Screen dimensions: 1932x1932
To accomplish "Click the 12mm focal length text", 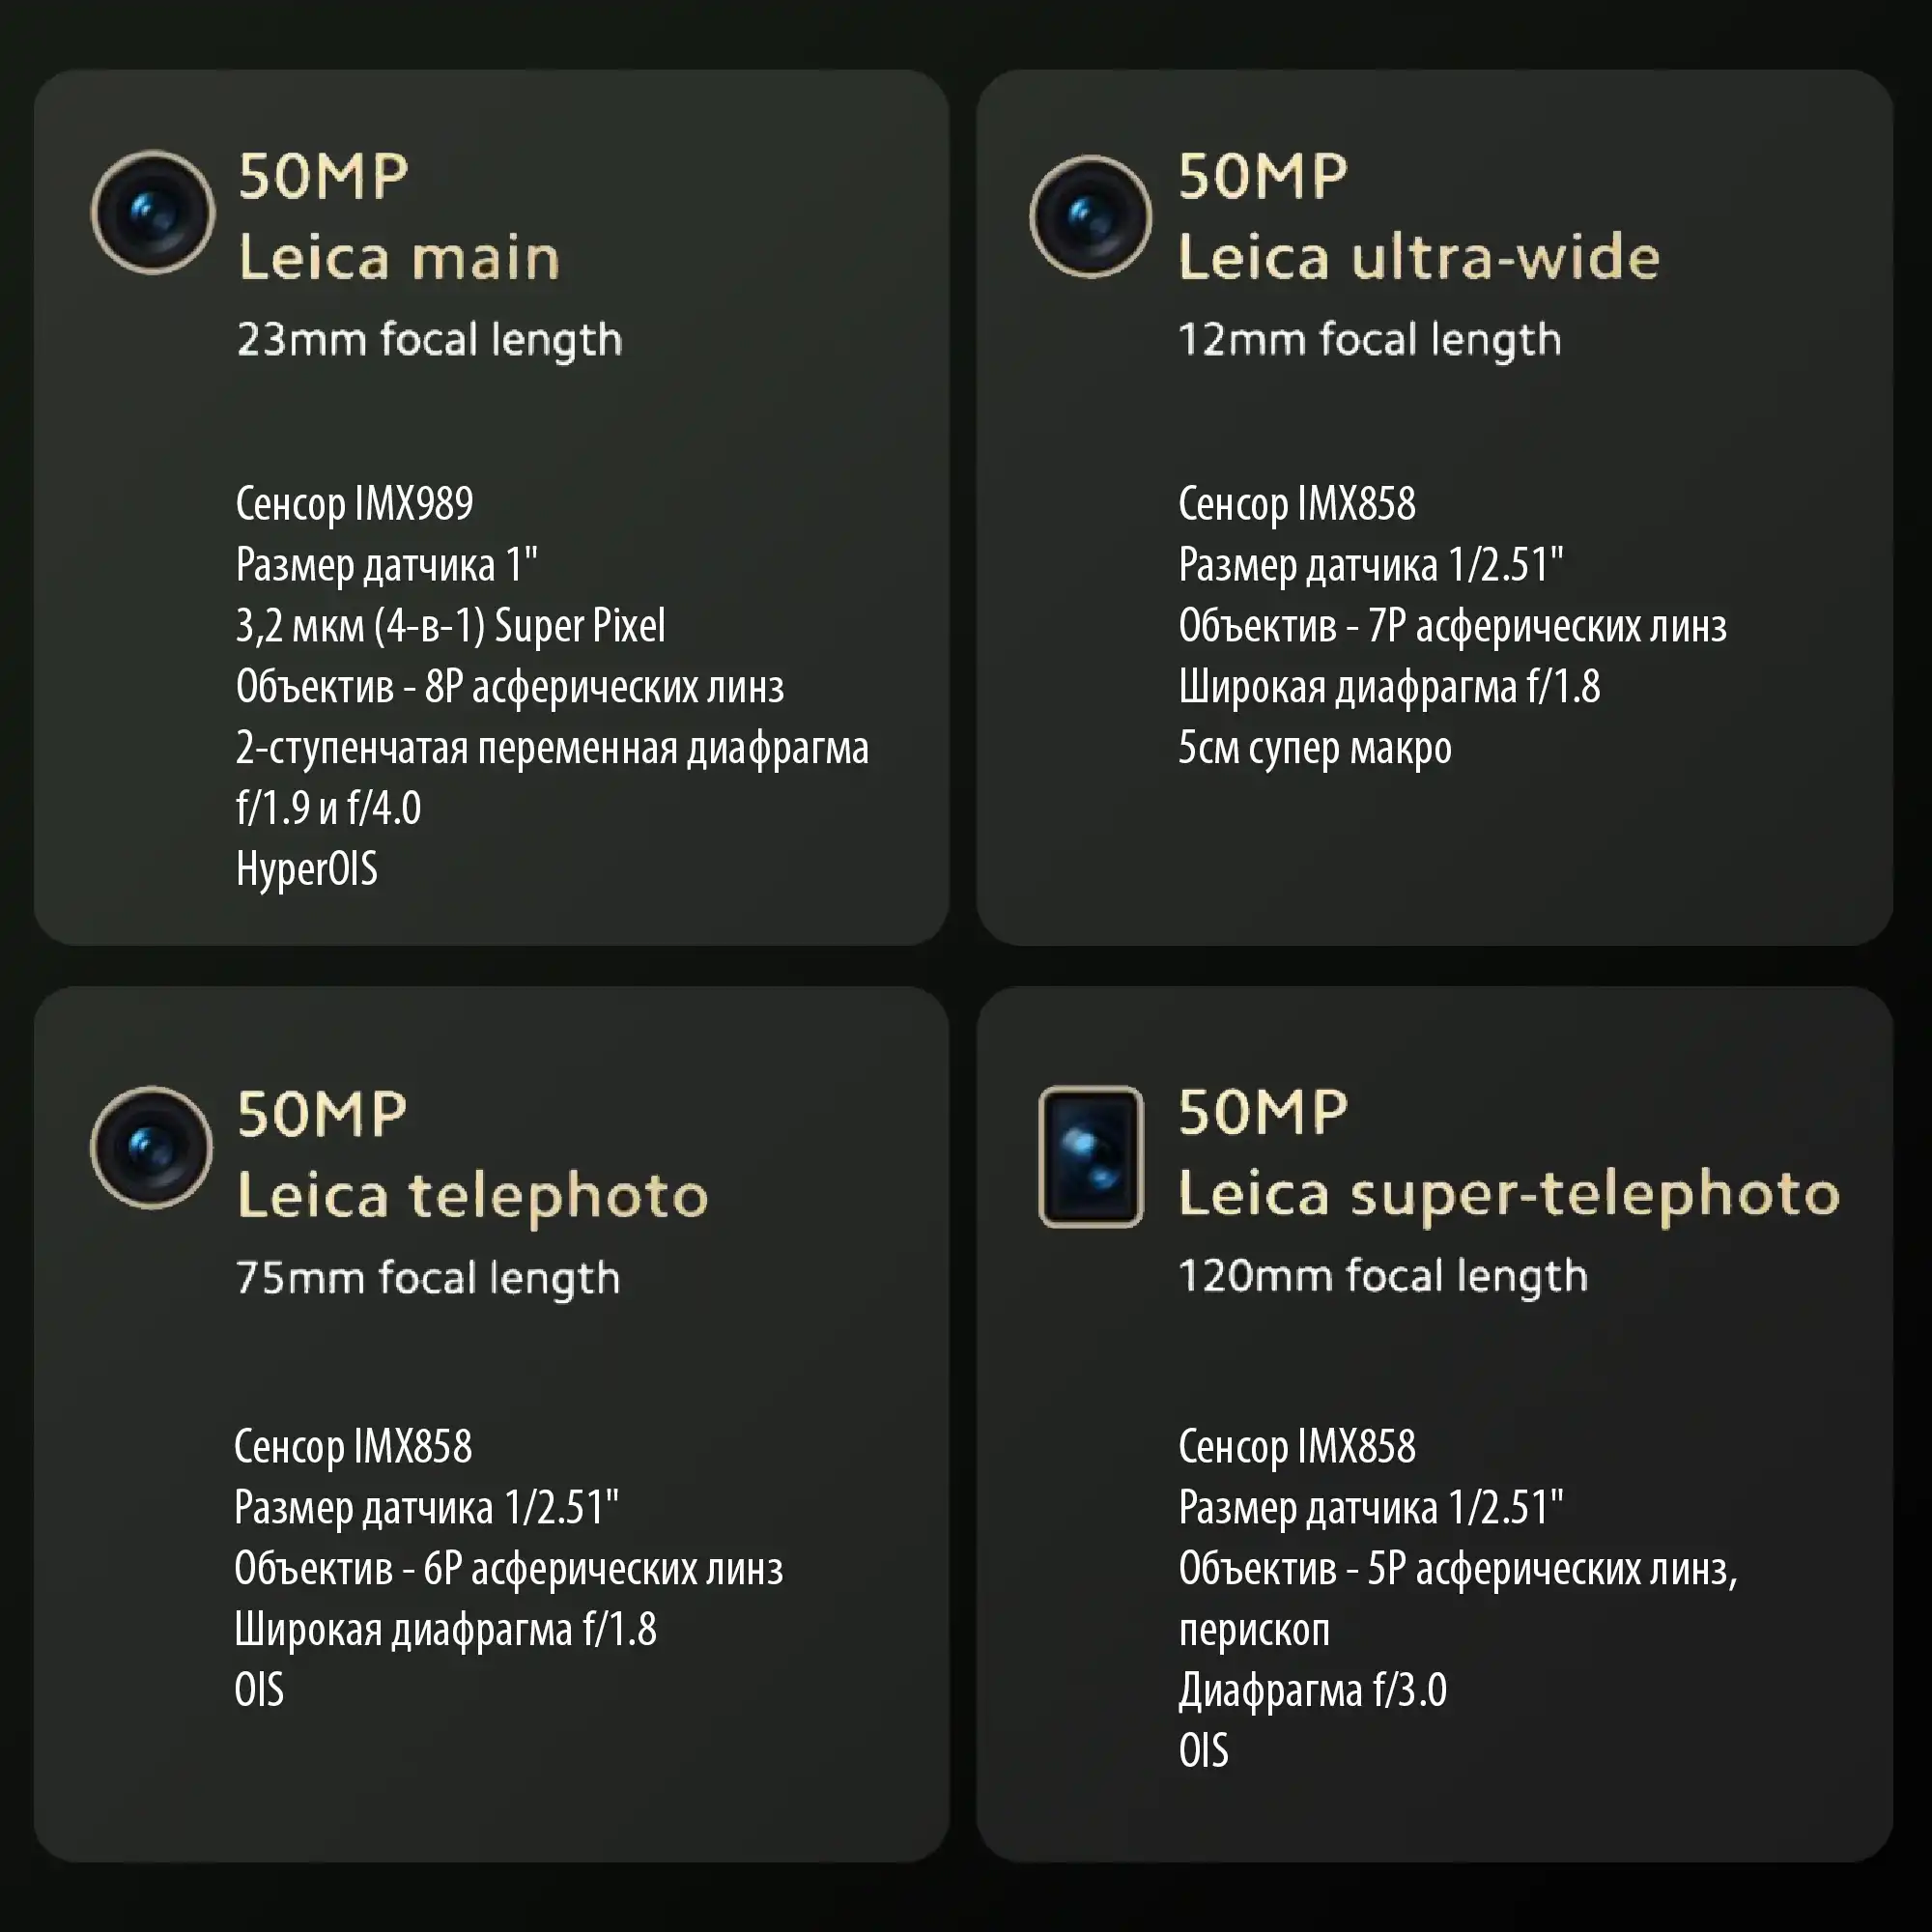I will click(x=1370, y=341).
